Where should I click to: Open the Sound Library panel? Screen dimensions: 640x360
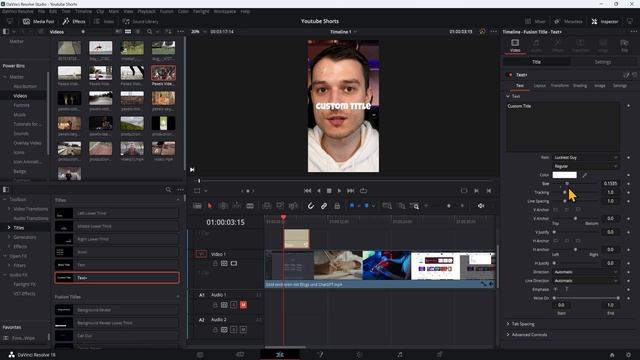click(140, 21)
